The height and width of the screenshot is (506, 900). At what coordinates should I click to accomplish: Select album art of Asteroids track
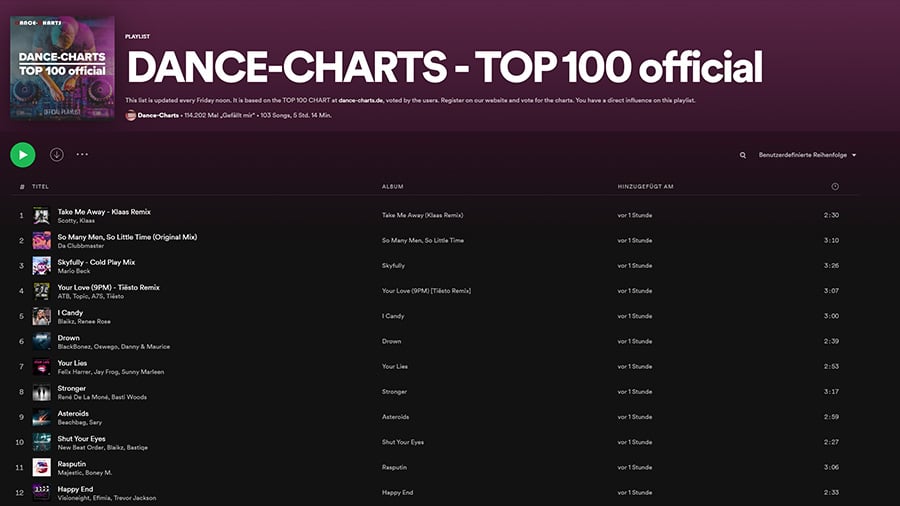[41, 418]
